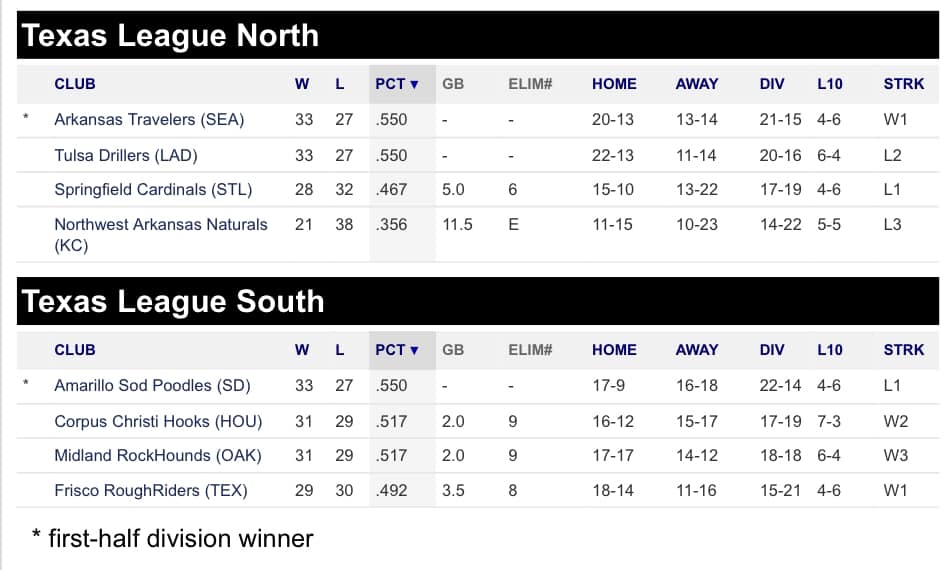
Task: Open Northwest Arkansas Naturals (KC) link
Action: click(160, 235)
